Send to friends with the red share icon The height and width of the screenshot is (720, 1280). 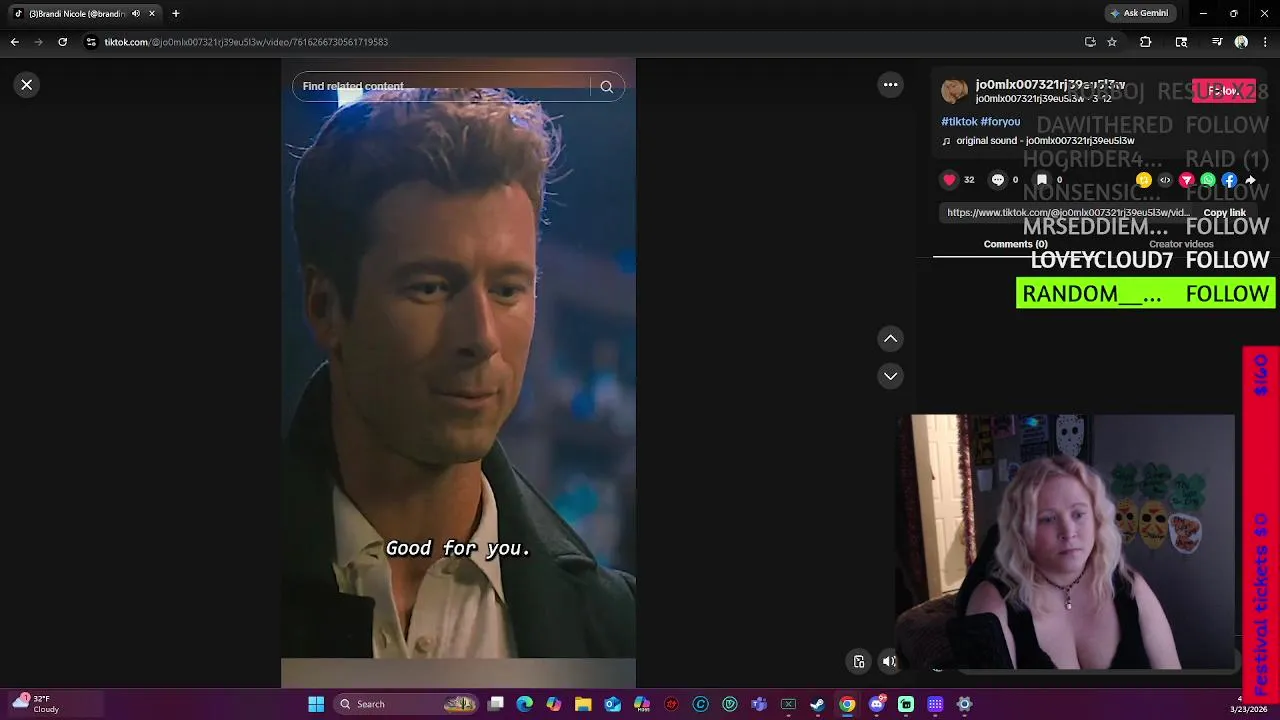(x=1186, y=180)
